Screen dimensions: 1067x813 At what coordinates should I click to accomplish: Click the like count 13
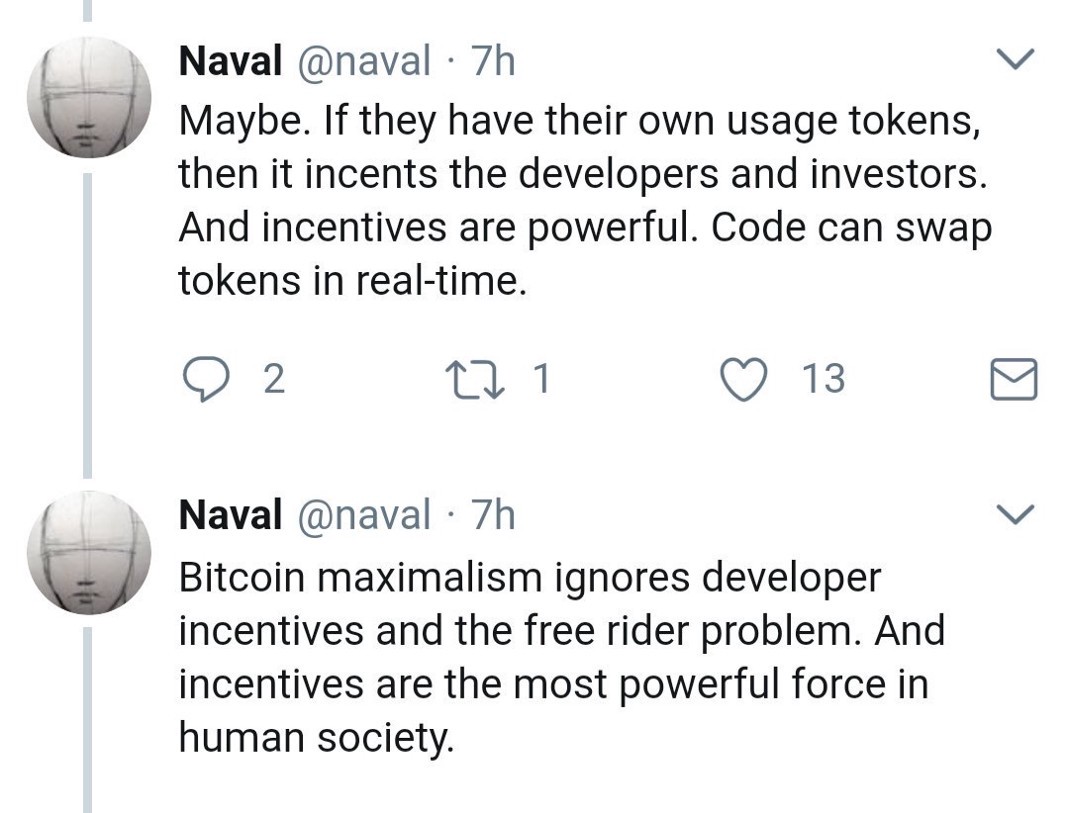823,379
